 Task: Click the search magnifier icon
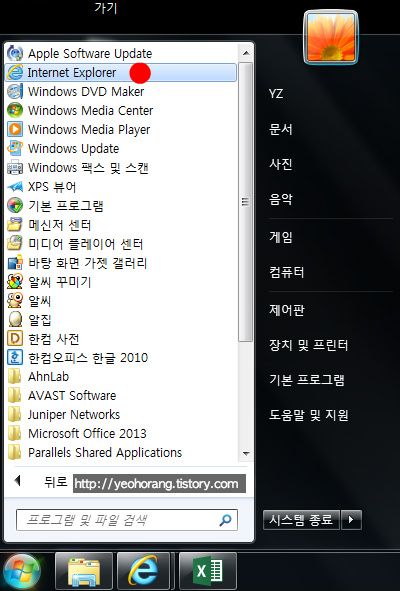coord(225,521)
